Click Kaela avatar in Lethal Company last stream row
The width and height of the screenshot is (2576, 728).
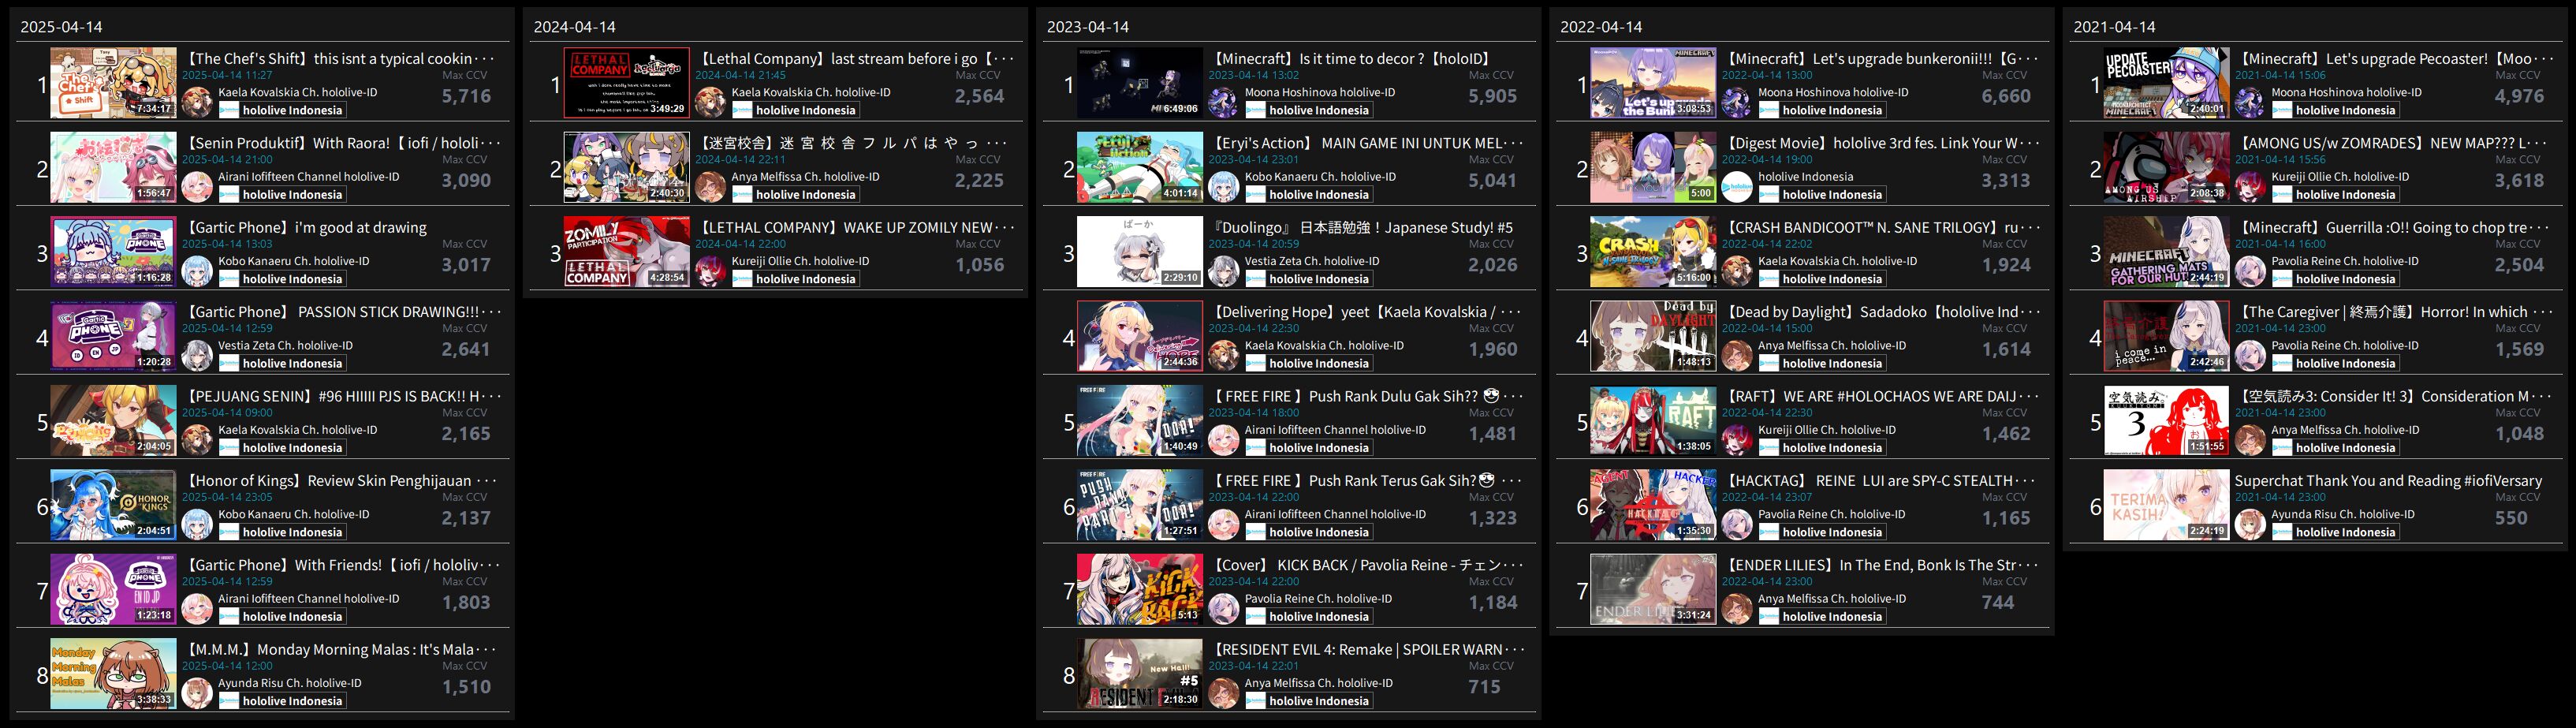point(710,102)
